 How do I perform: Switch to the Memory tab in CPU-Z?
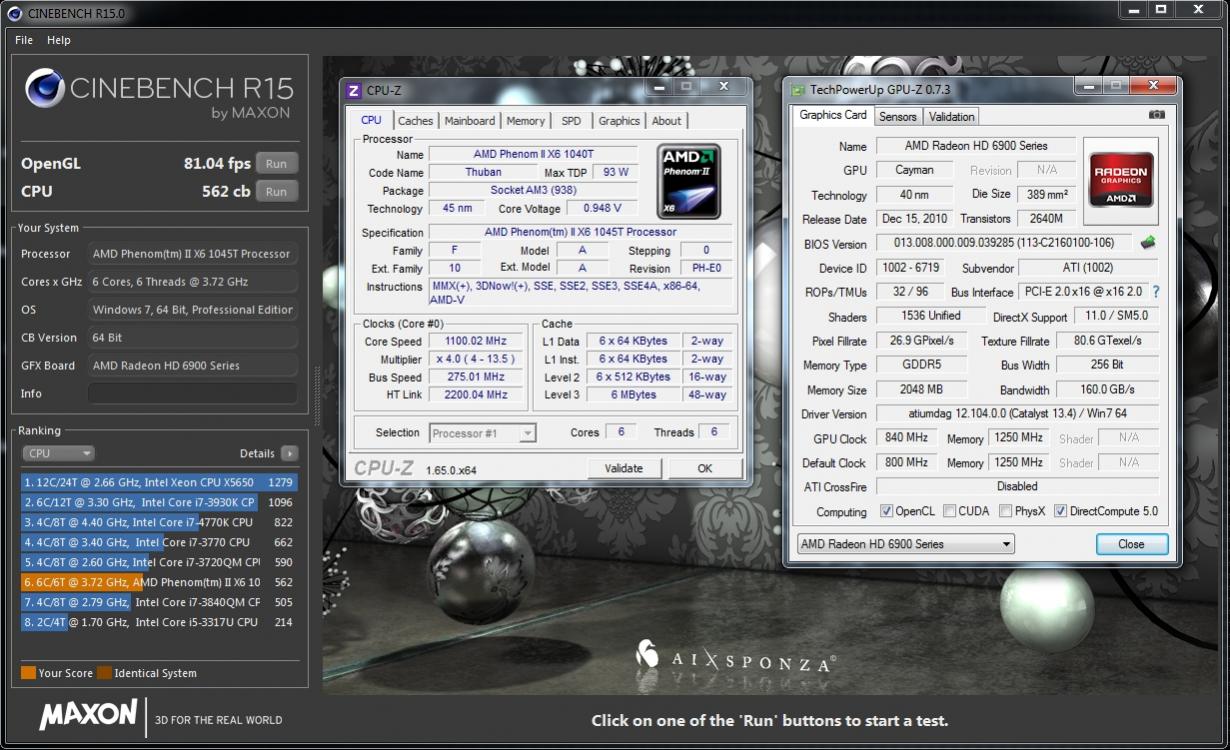click(x=526, y=121)
